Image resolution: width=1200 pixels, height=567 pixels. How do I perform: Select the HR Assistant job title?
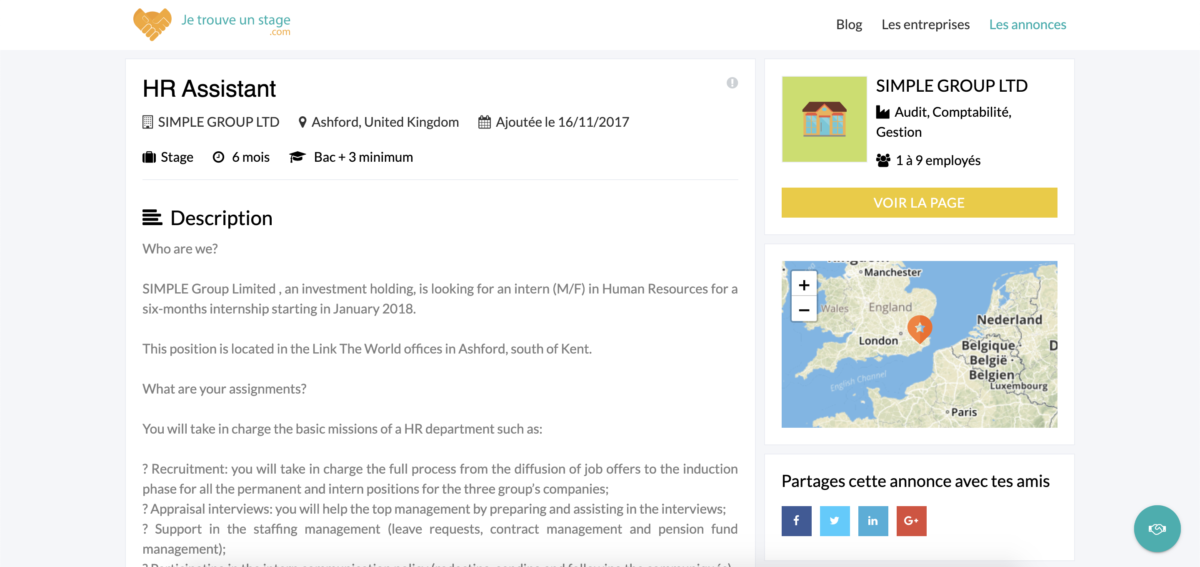[x=209, y=88]
